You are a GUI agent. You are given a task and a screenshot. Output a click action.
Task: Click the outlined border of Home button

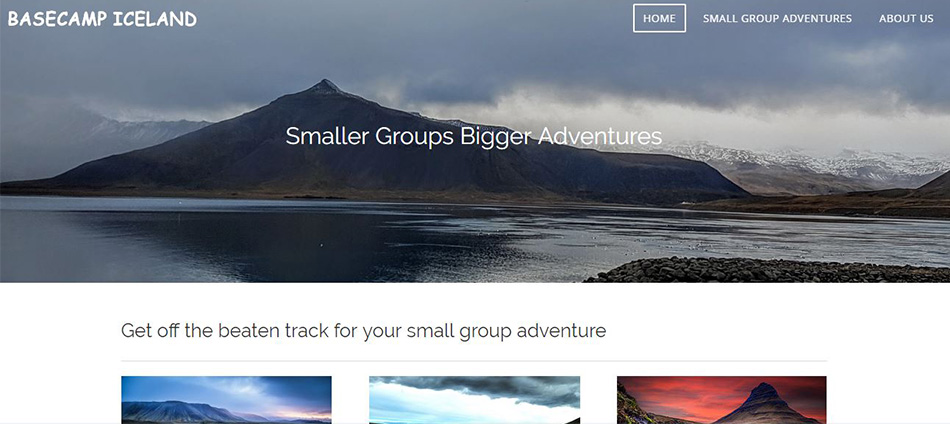pyautogui.click(x=659, y=5)
